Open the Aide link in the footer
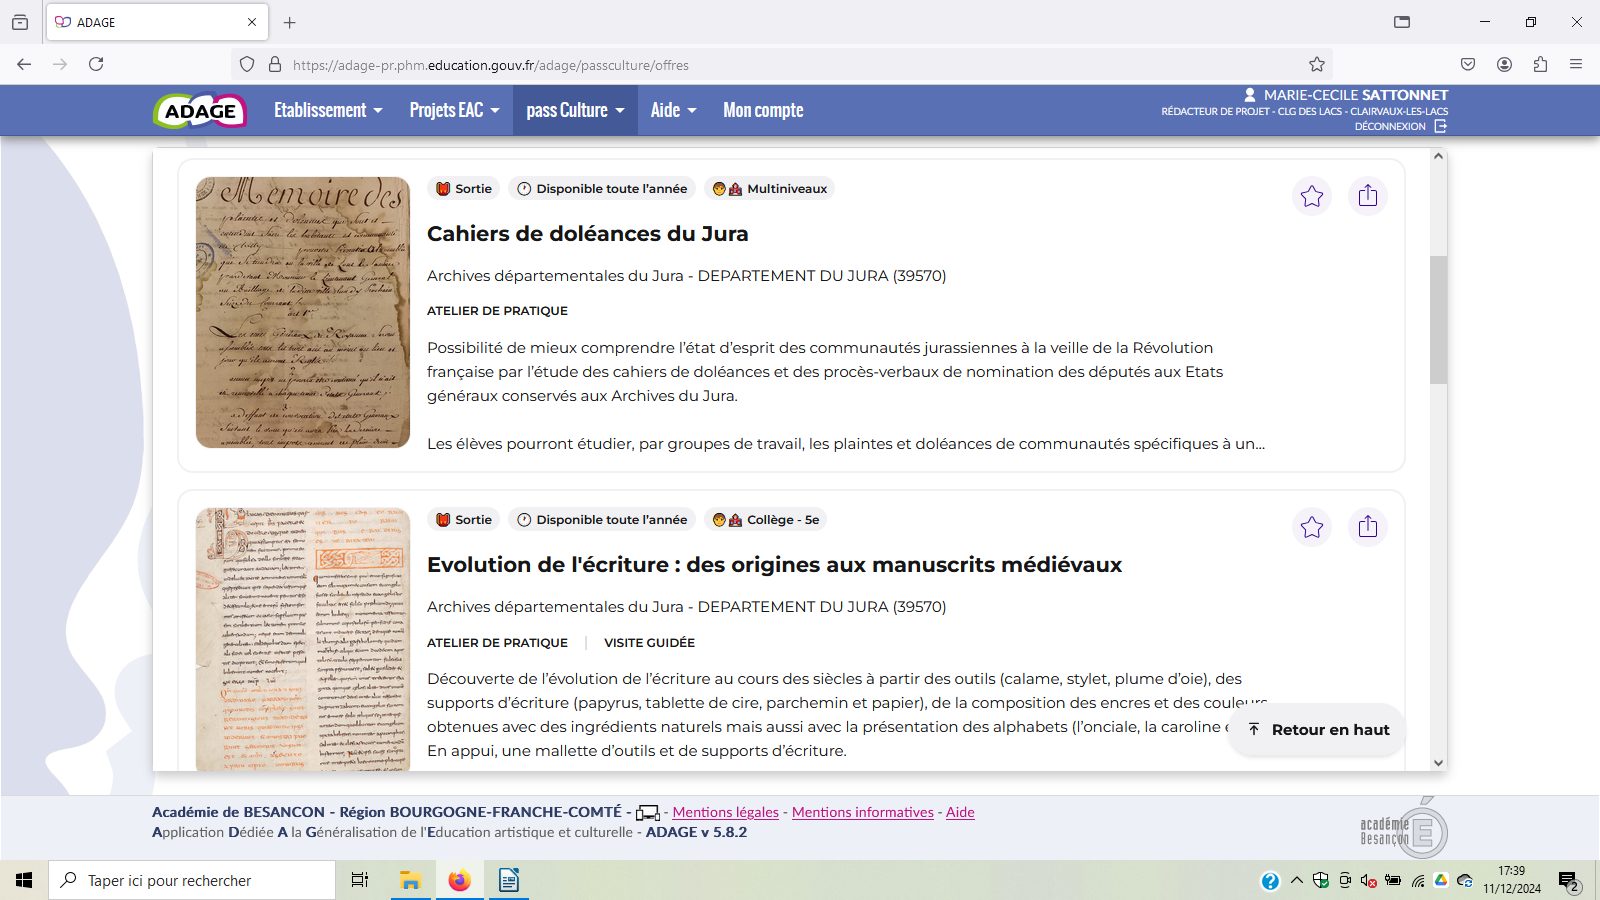The height and width of the screenshot is (900, 1600). coord(960,812)
